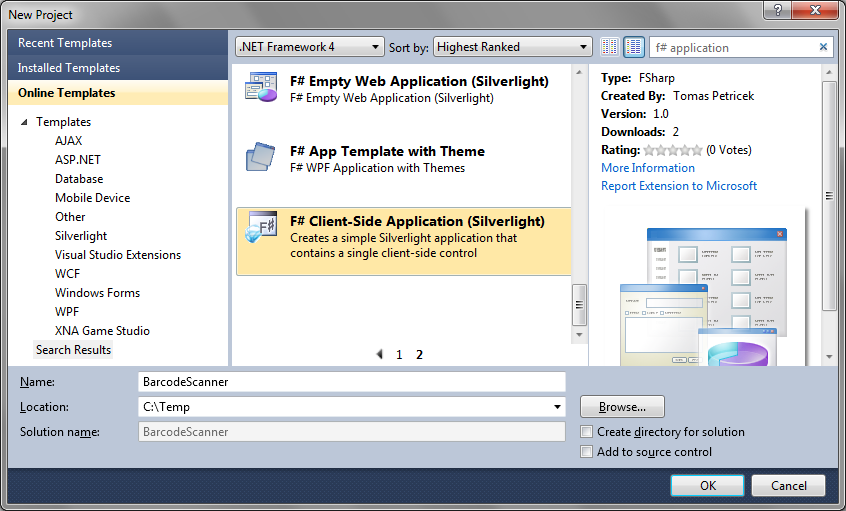Screen dimensions: 846x511
Task: Enable Create directory for solution
Action: click(587, 432)
